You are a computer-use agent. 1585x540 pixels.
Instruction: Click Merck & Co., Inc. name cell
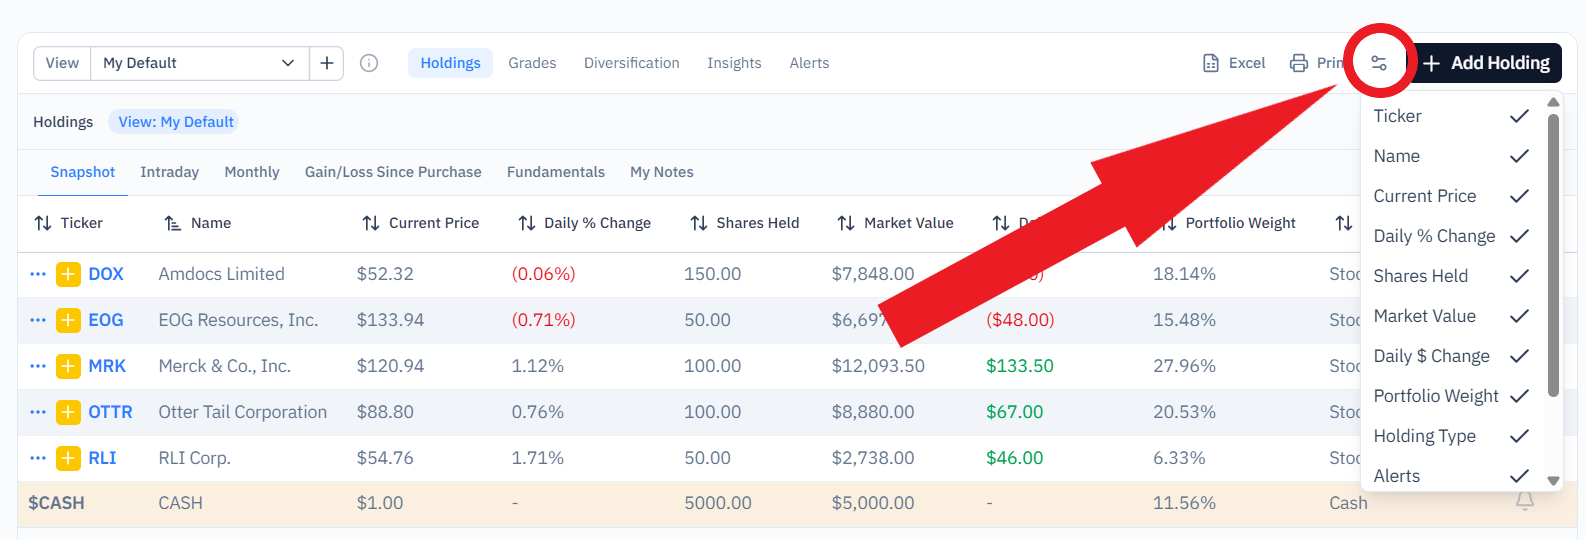click(x=225, y=366)
